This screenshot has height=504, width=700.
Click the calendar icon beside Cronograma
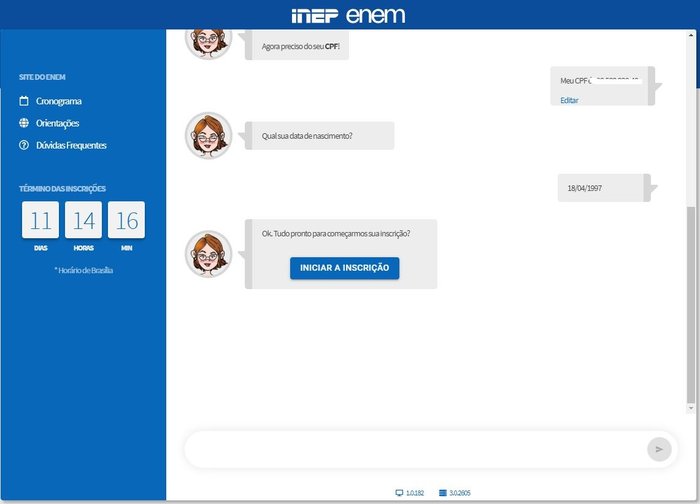click(x=24, y=101)
